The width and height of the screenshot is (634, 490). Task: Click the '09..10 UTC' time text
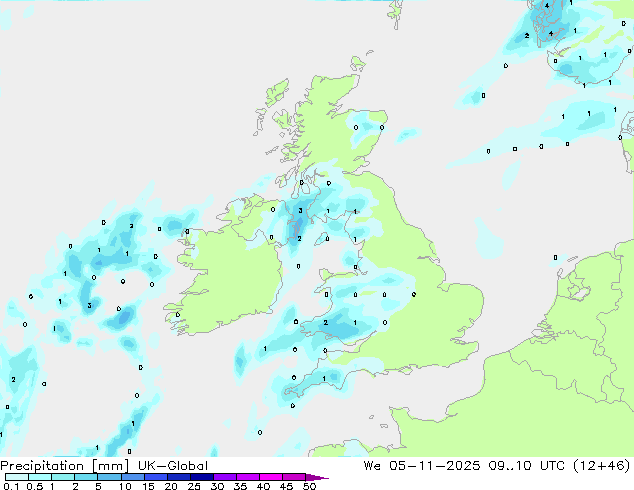coord(526,465)
